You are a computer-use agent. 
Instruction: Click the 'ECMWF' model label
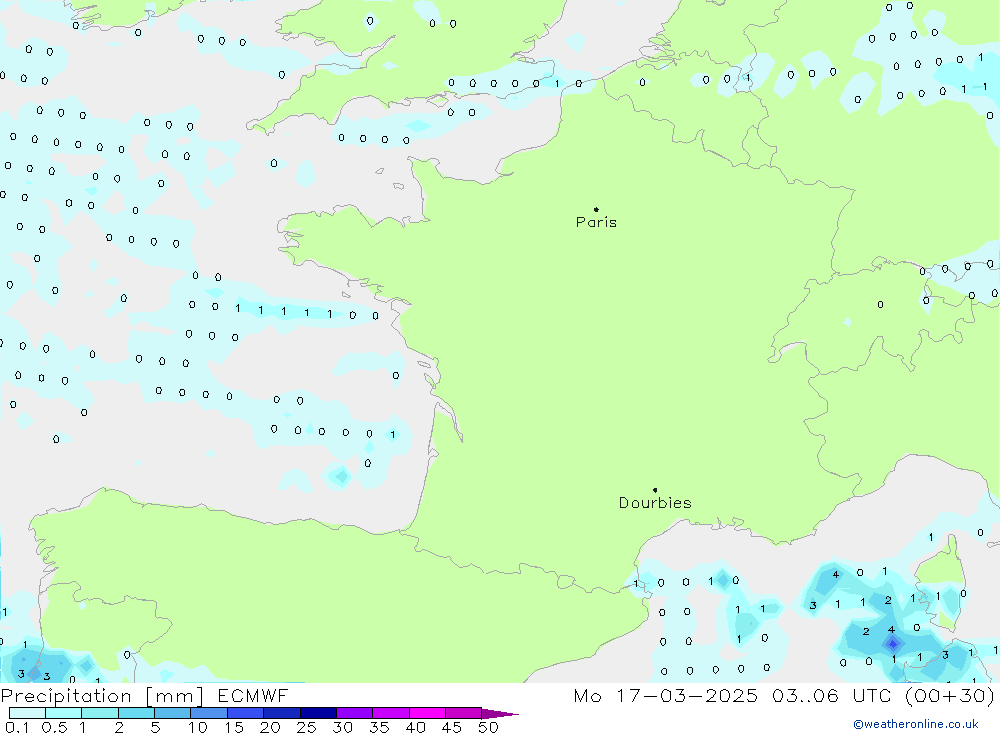(x=253, y=695)
